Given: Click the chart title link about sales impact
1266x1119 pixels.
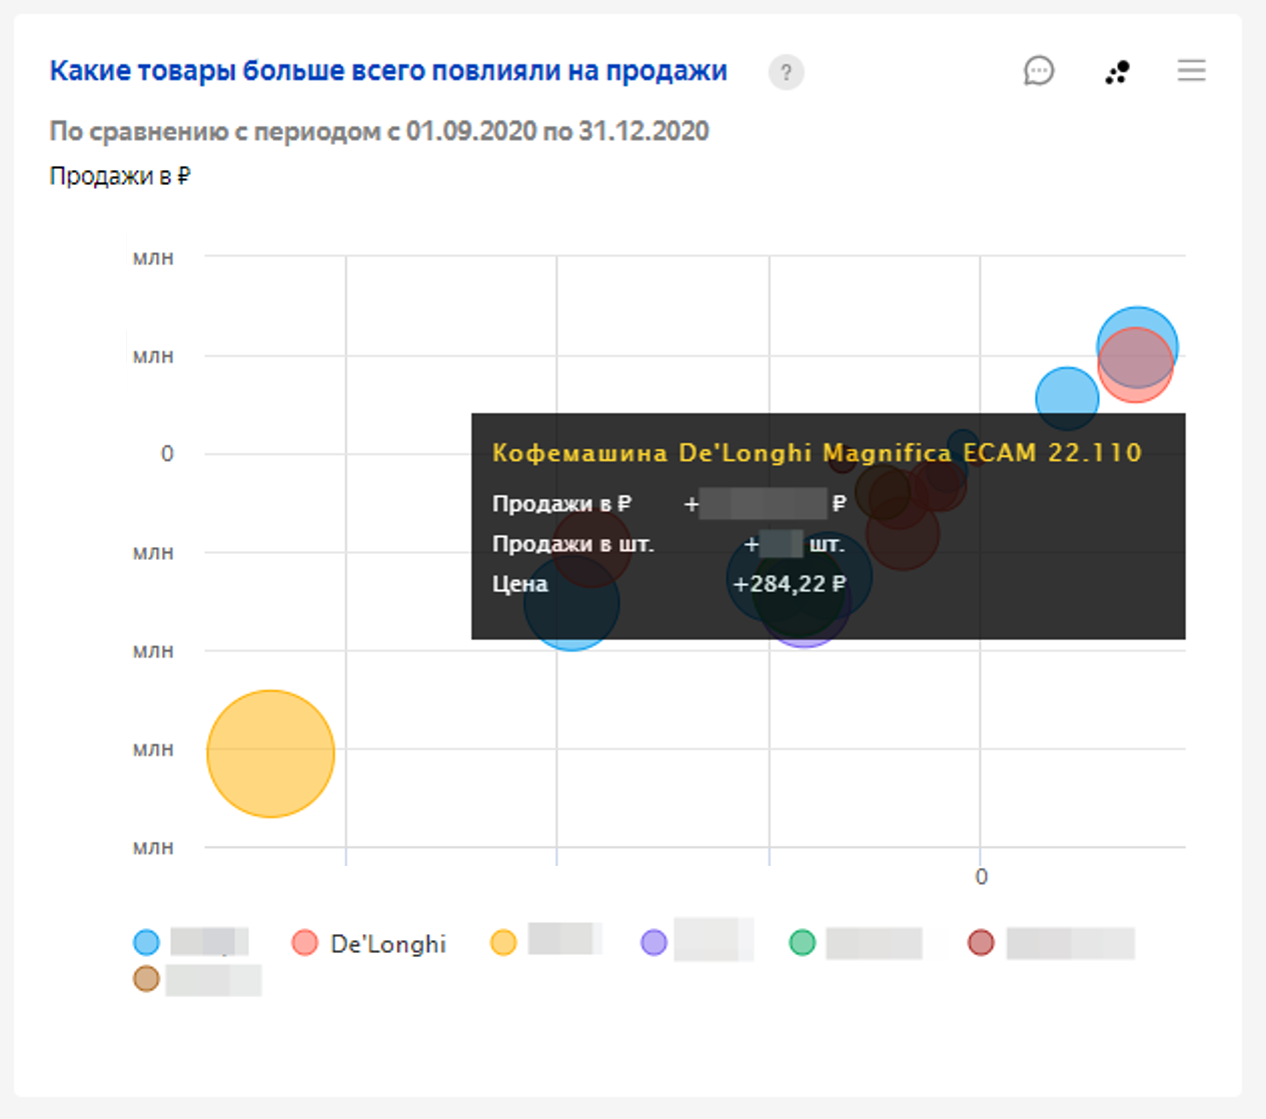Looking at the screenshot, I should (x=388, y=71).
